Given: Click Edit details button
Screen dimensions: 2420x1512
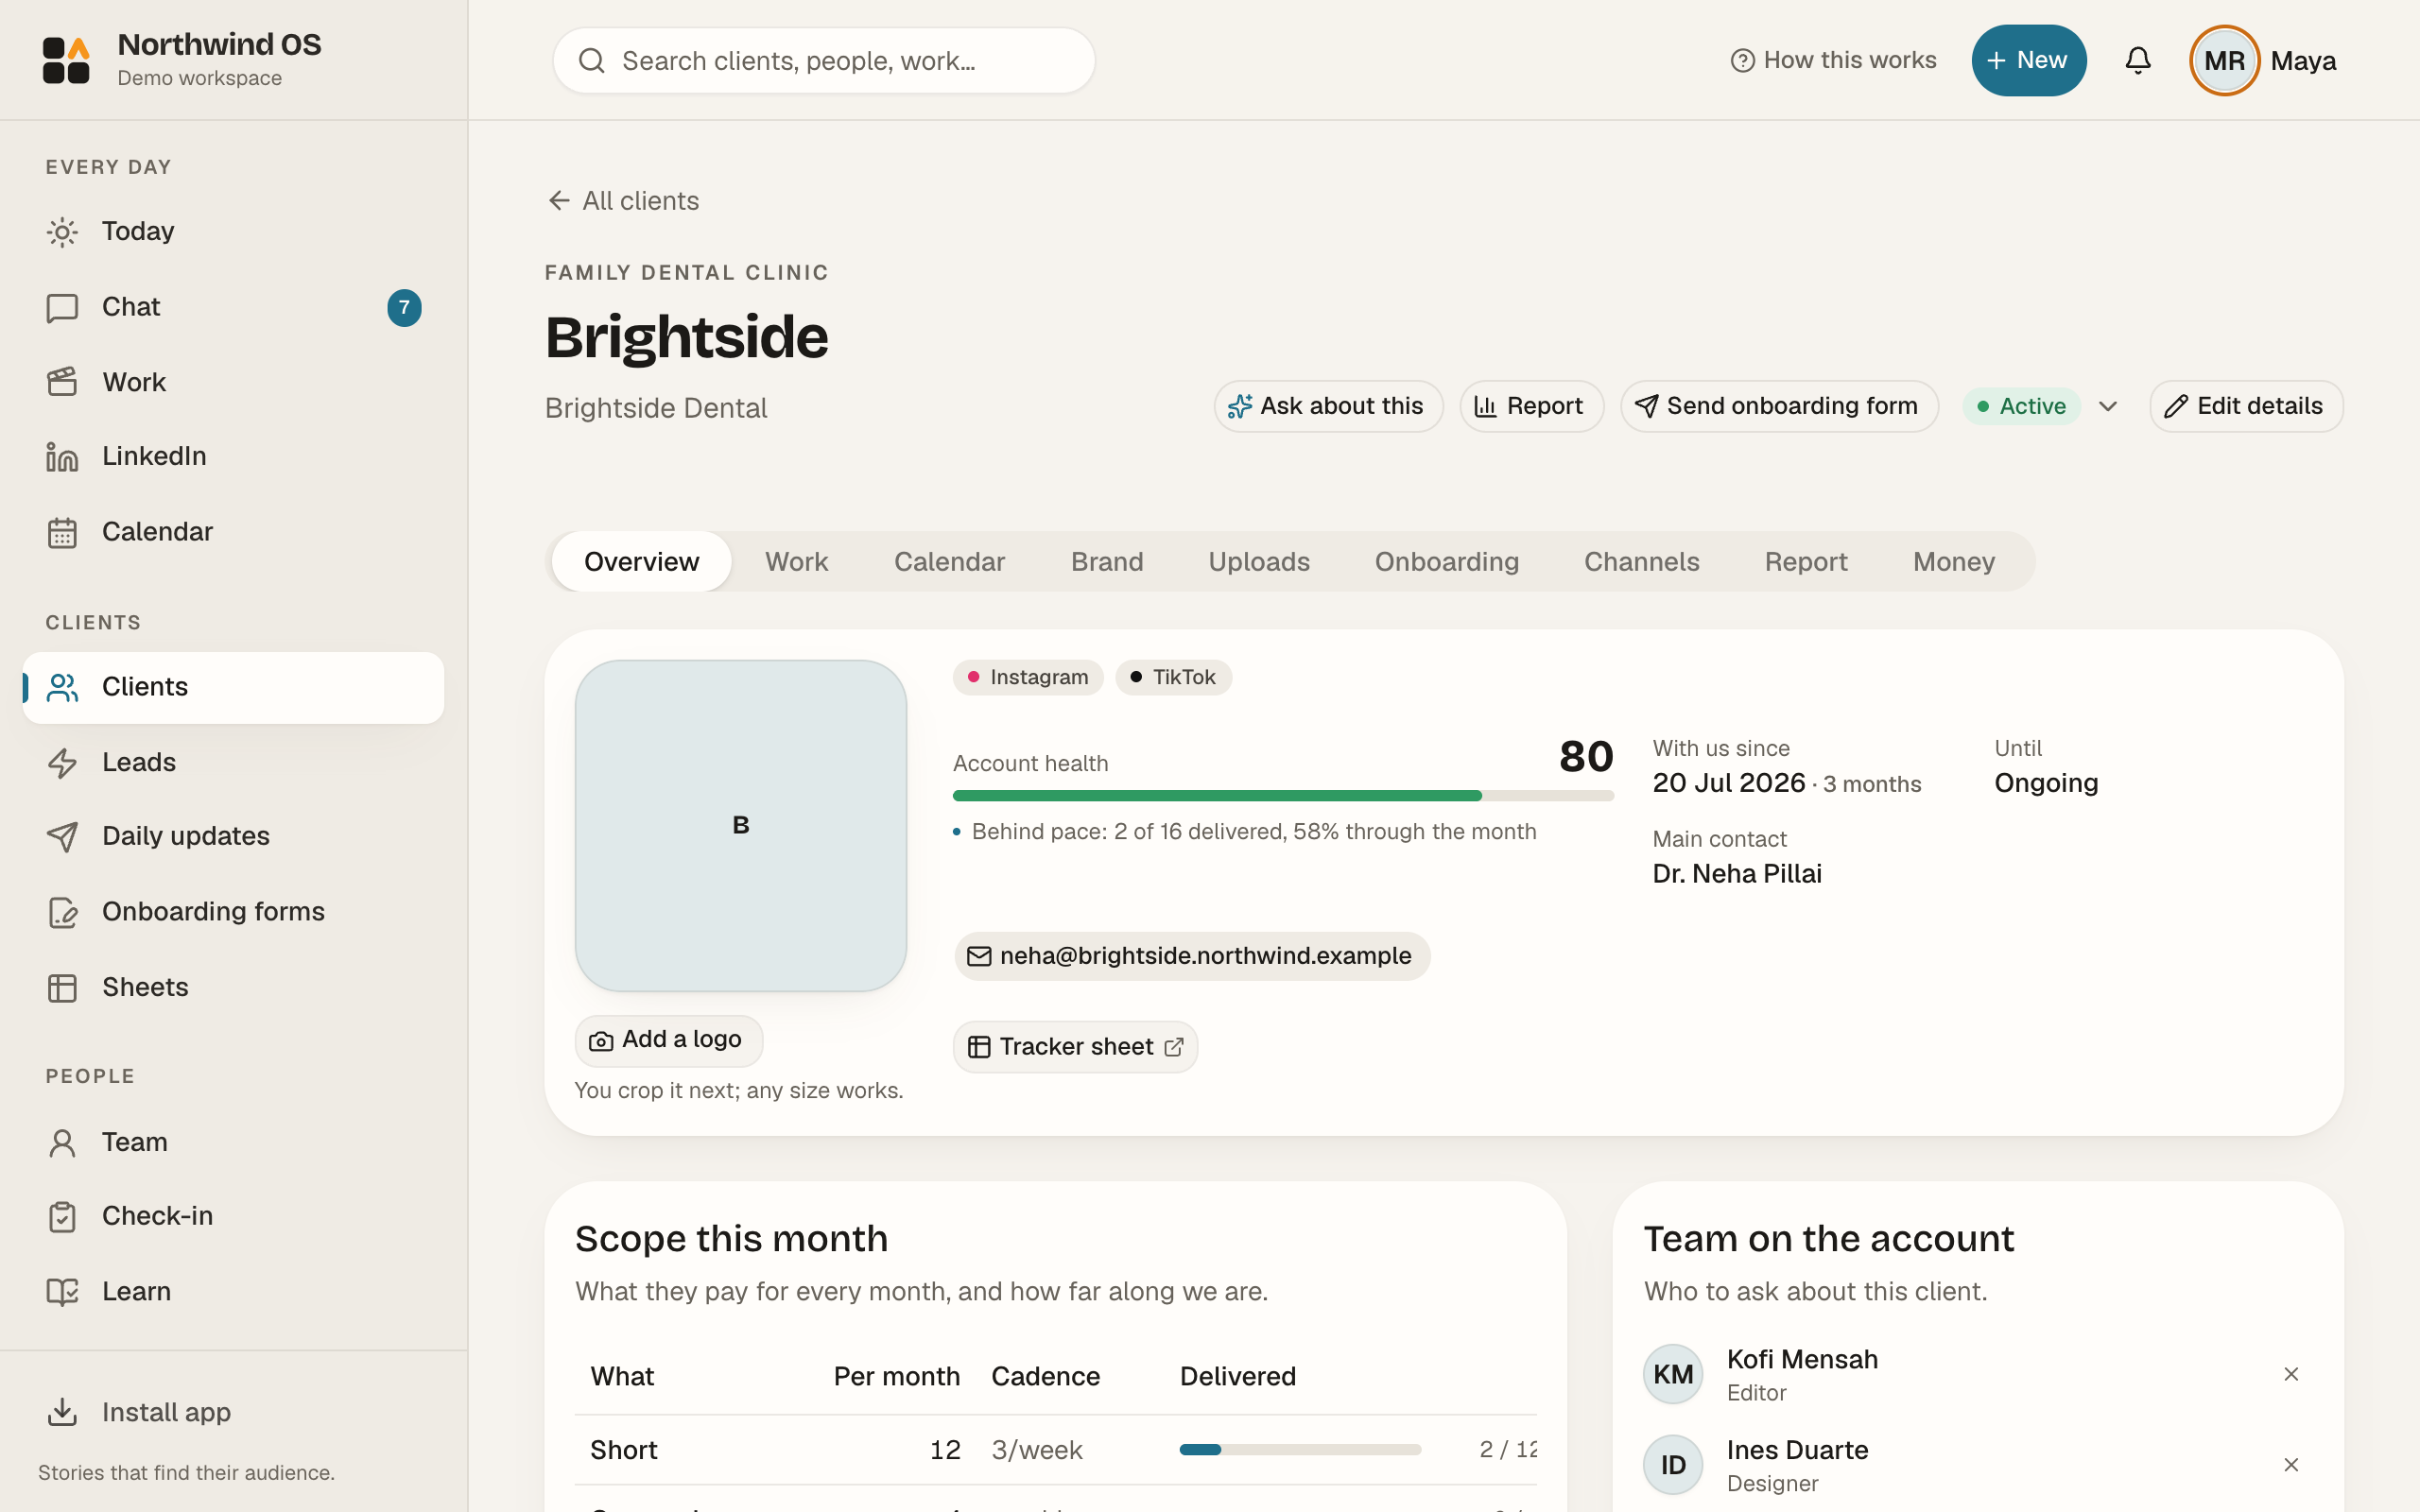Looking at the screenshot, I should click(2246, 406).
